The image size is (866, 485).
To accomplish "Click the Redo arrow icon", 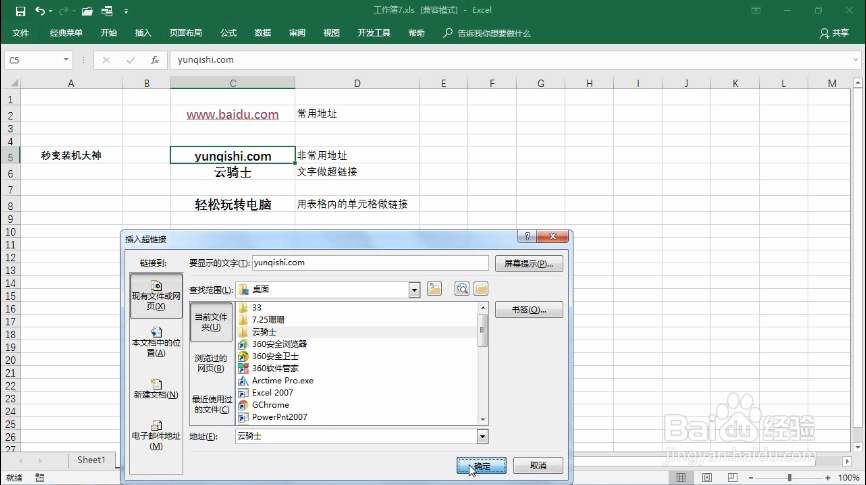I will [64, 10].
